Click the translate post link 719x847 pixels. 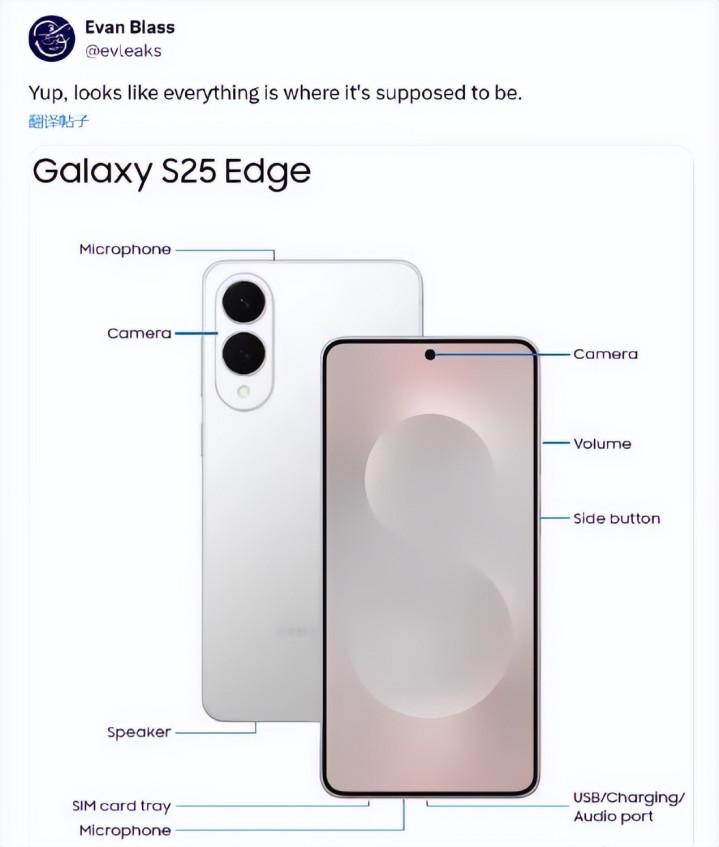pos(58,121)
